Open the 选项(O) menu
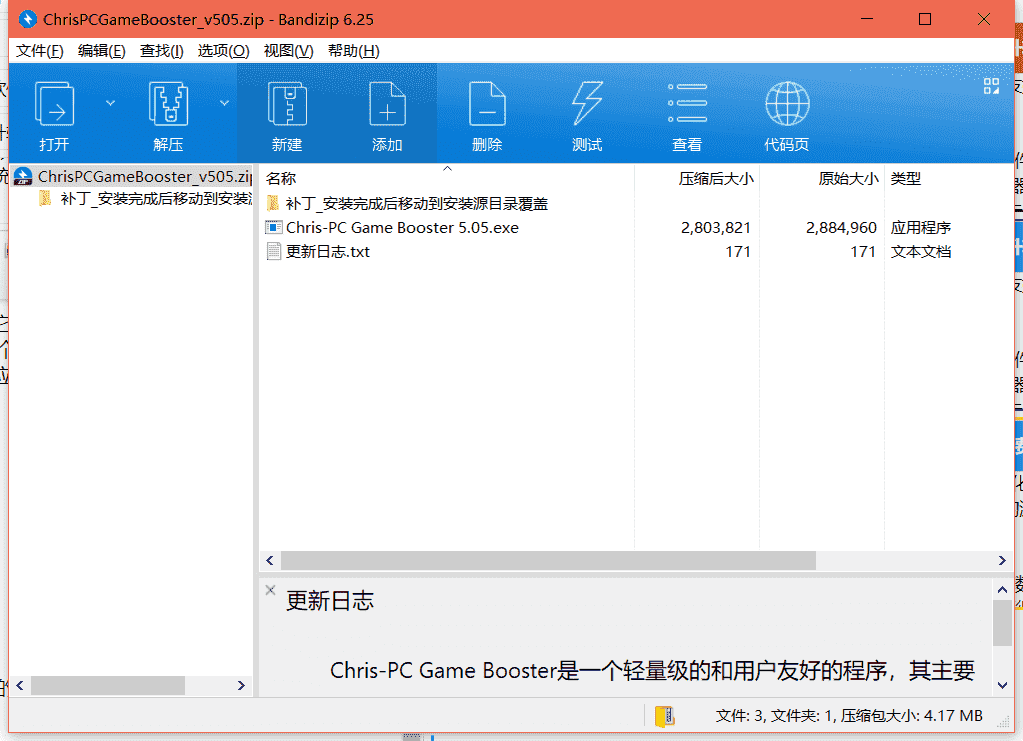This screenshot has height=741, width=1023. pos(224,51)
